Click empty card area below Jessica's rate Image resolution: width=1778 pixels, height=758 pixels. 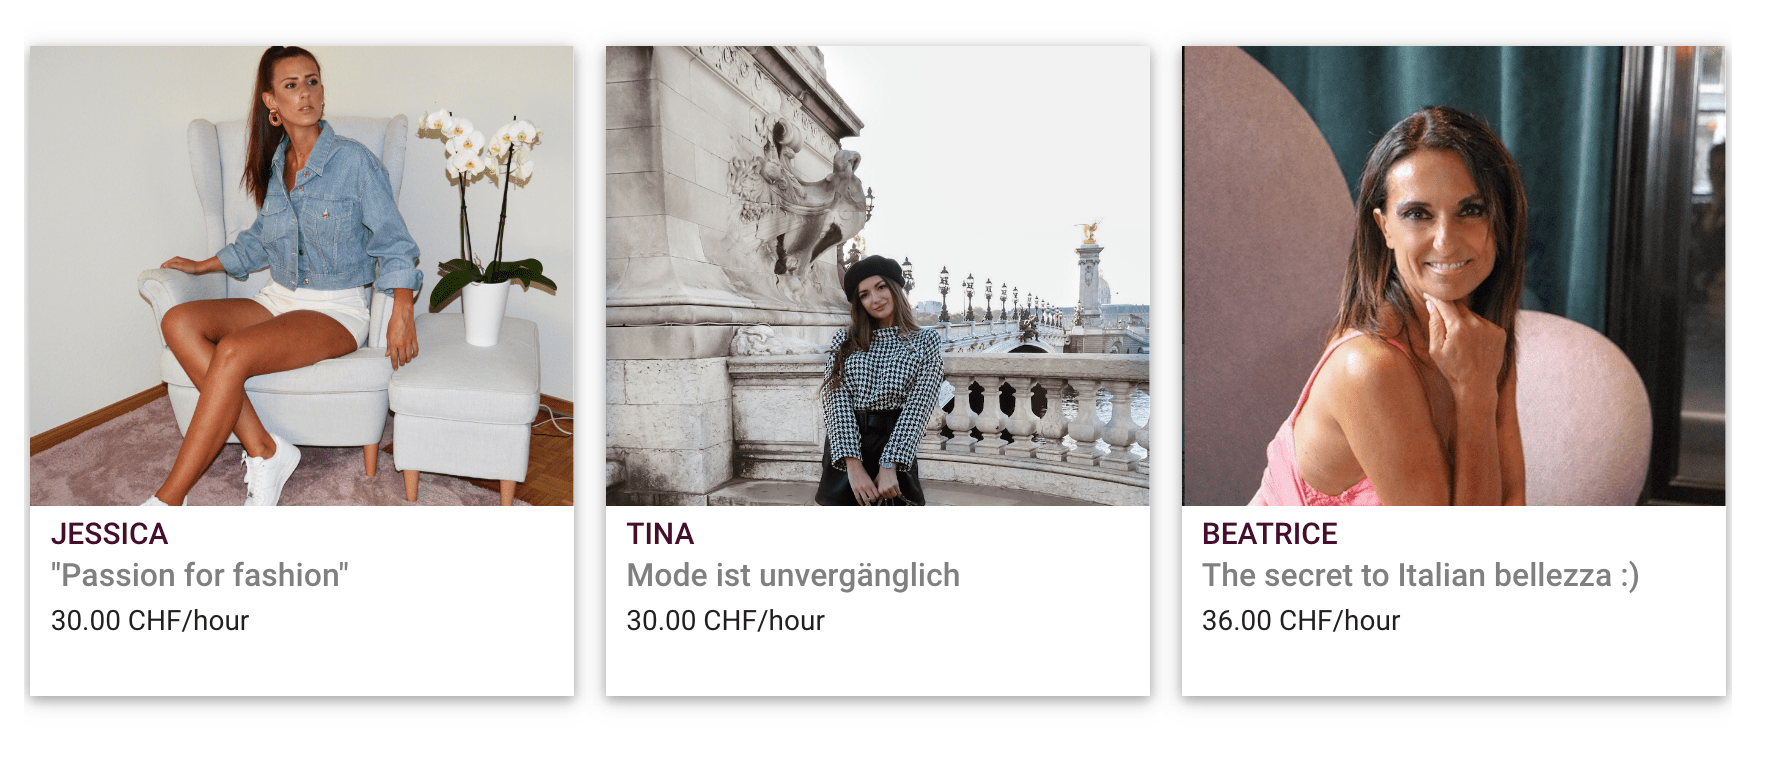click(x=302, y=667)
